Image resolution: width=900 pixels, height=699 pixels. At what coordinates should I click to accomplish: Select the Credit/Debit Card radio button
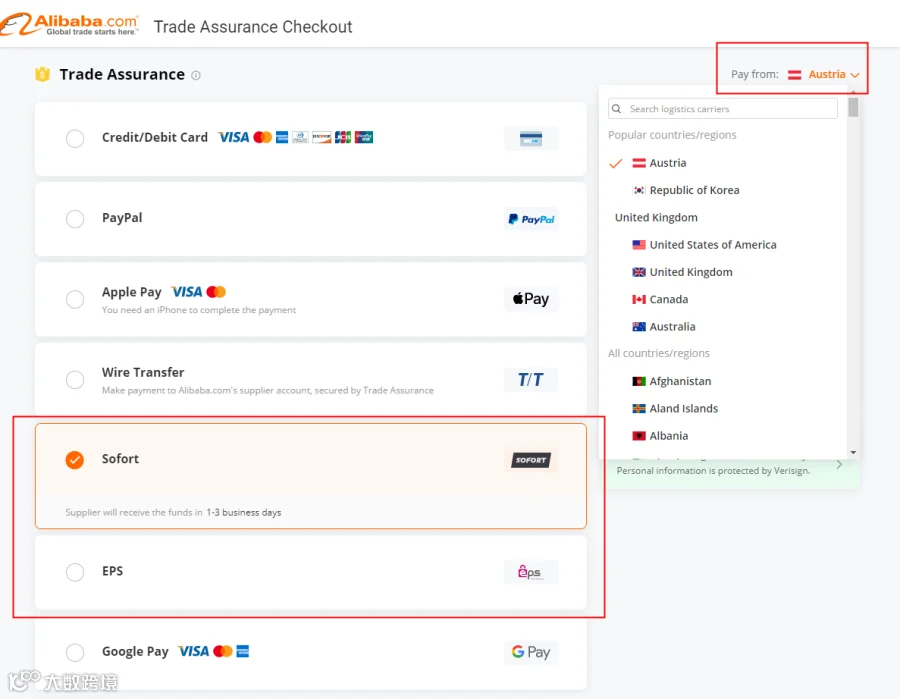tap(75, 138)
